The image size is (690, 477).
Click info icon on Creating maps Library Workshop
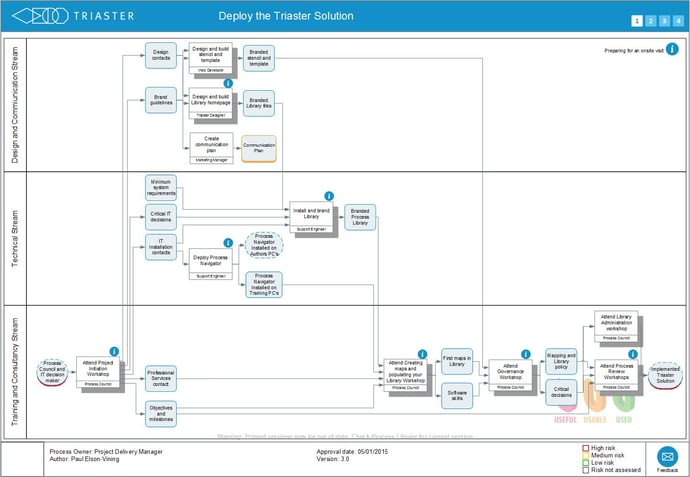(x=422, y=354)
